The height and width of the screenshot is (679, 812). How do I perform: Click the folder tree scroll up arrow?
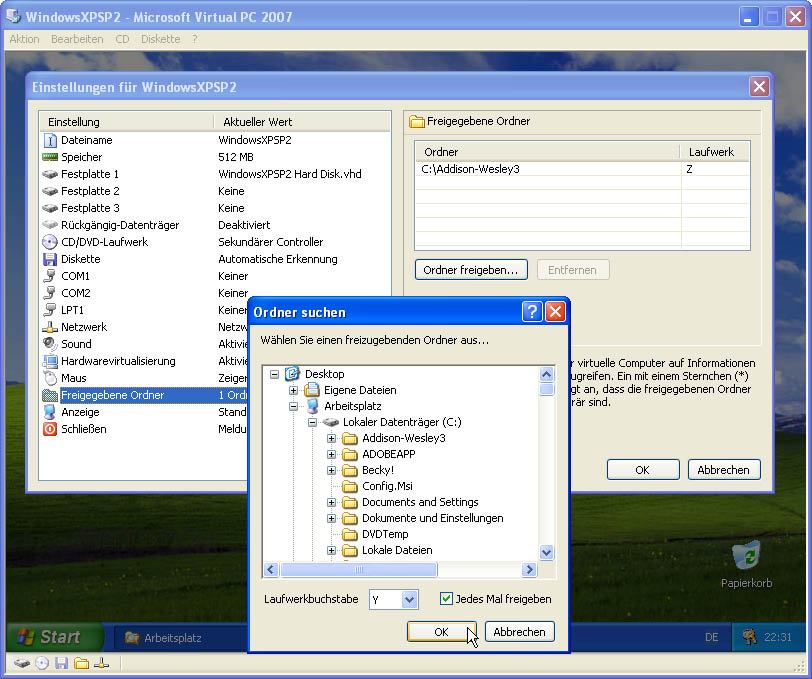click(546, 374)
